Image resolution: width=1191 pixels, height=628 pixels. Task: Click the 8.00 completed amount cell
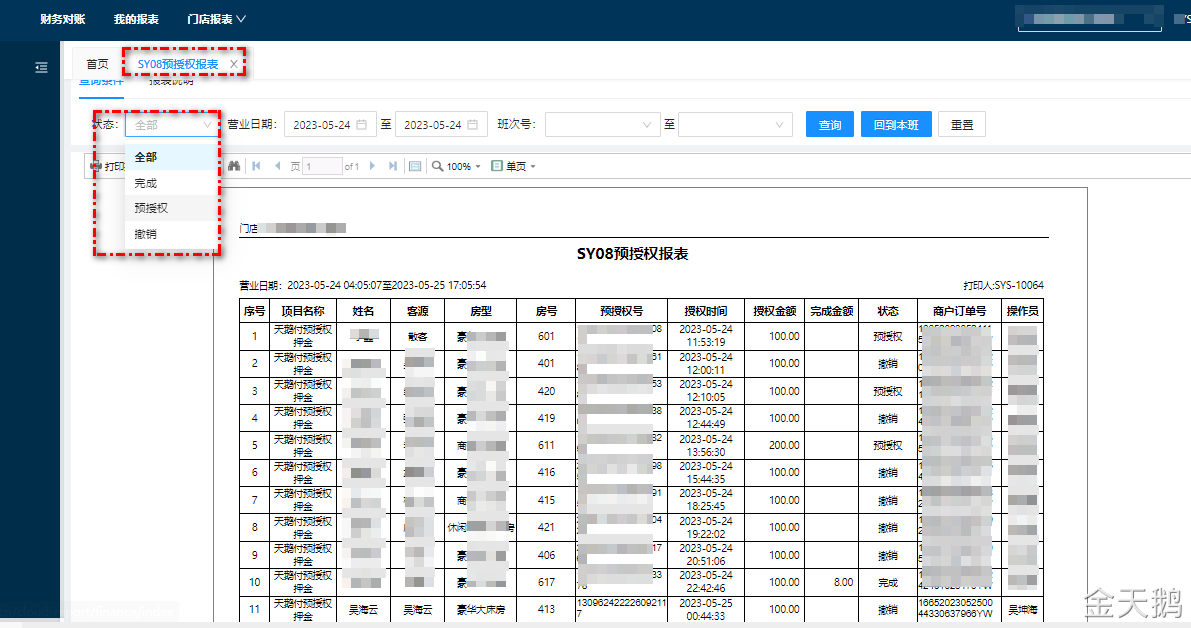(x=832, y=582)
